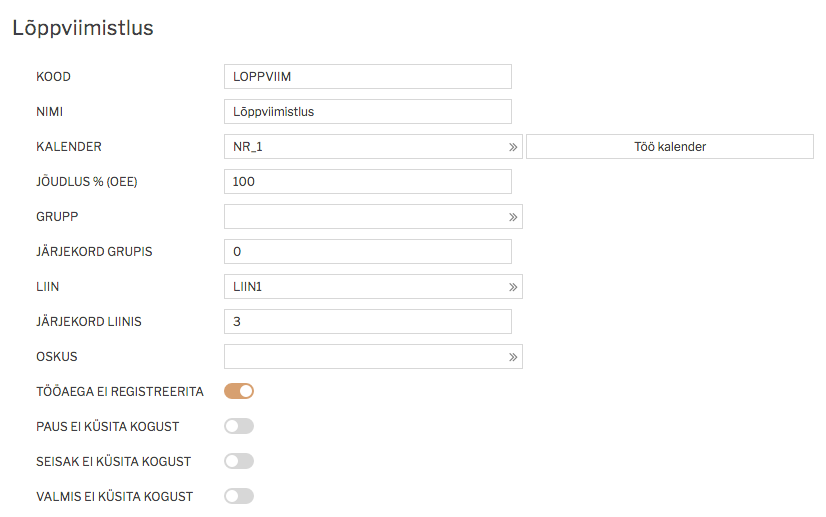Click the NIMI field containing Lõppviimistlus
Image resolution: width=826 pixels, height=517 pixels.
point(368,112)
